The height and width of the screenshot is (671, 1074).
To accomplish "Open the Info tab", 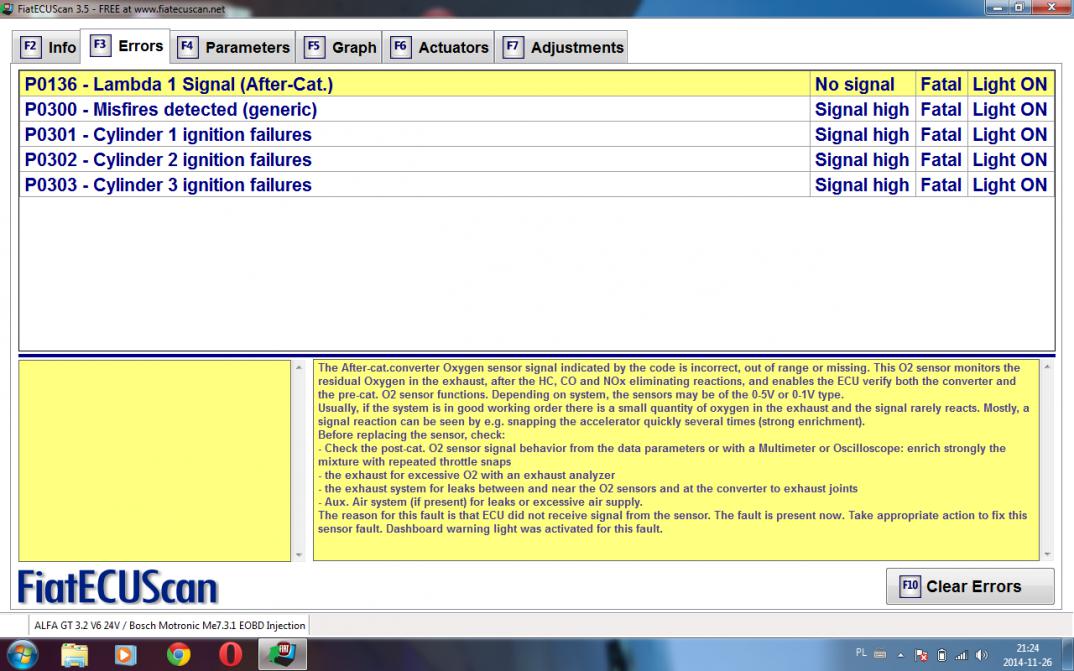I will (x=47, y=47).
